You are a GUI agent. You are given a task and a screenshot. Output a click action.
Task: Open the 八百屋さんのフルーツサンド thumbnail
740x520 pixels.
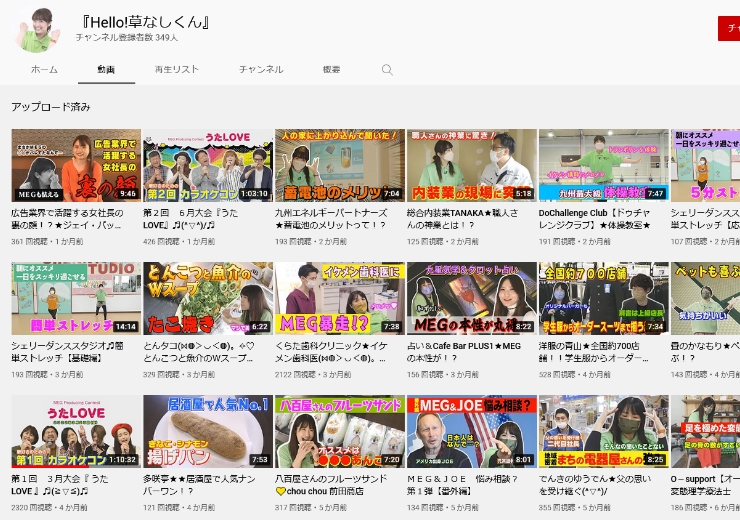[x=339, y=431]
